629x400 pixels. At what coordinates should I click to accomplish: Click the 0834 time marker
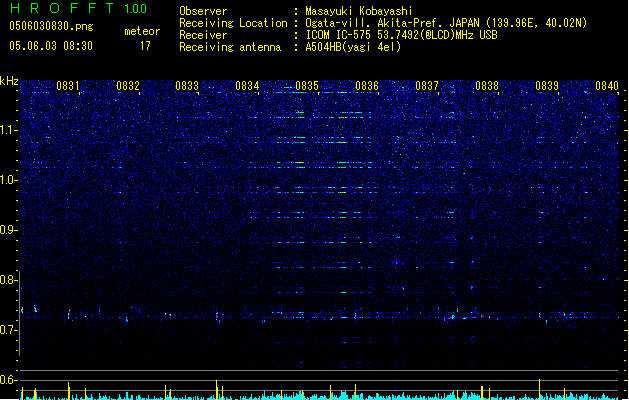[x=247, y=86]
